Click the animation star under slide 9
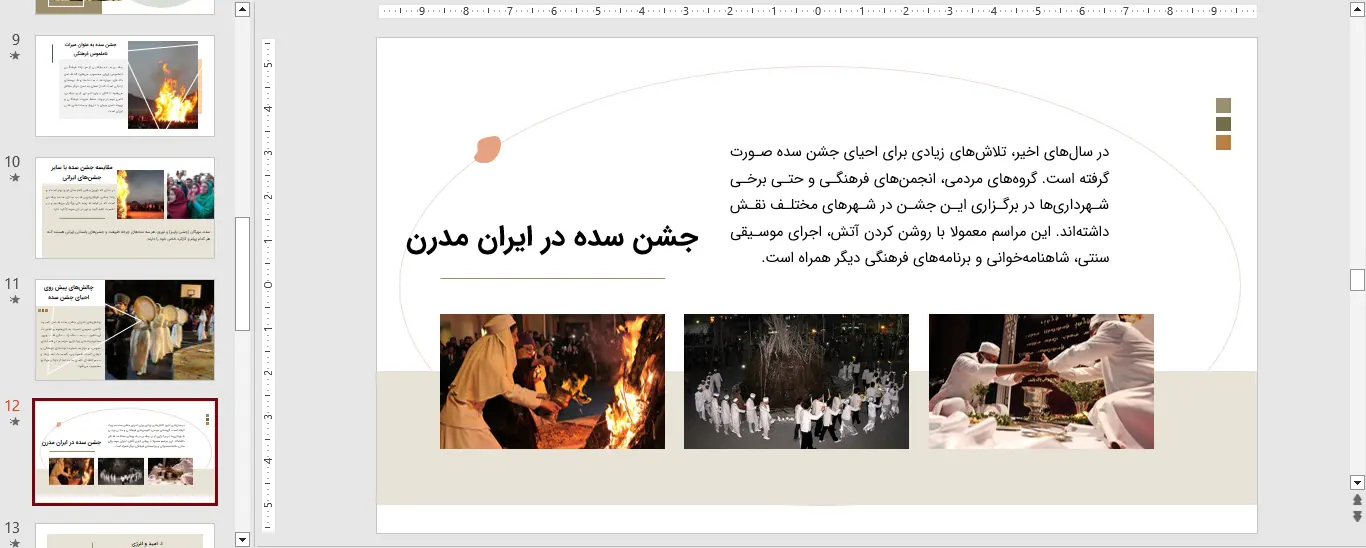 14,56
